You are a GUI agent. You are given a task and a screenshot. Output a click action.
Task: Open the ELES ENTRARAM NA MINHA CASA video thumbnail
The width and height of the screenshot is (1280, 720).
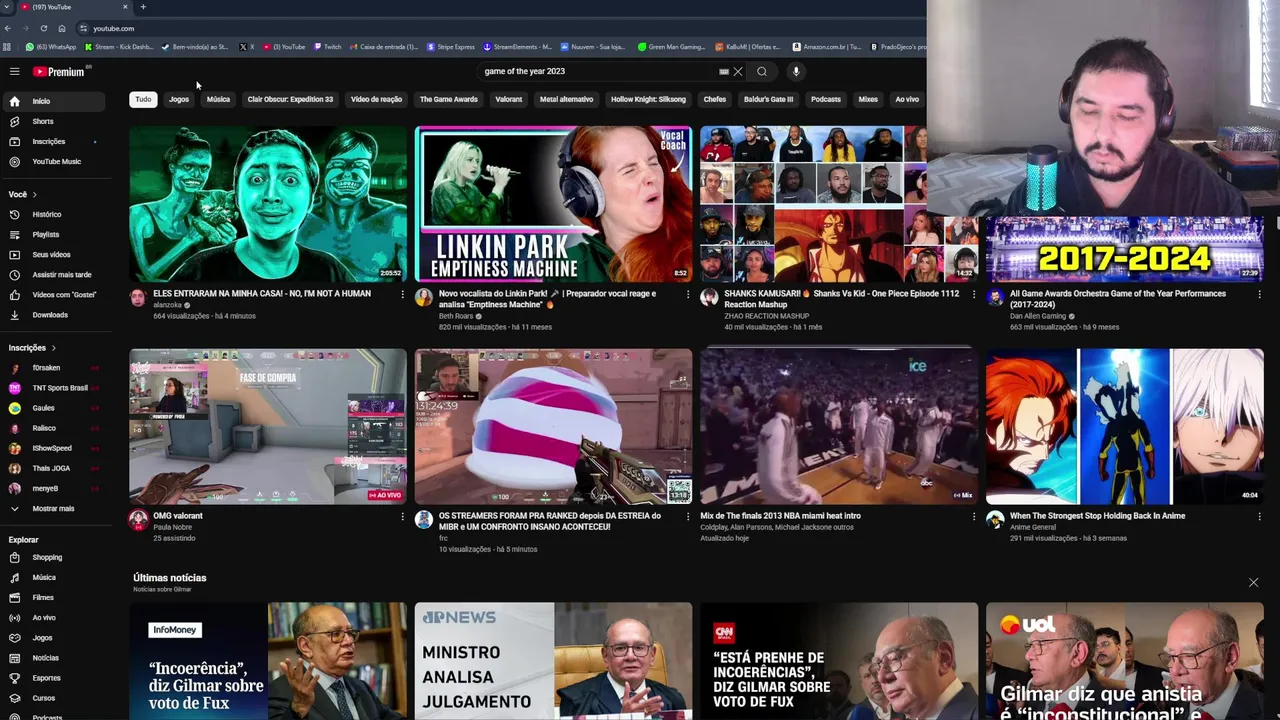268,204
